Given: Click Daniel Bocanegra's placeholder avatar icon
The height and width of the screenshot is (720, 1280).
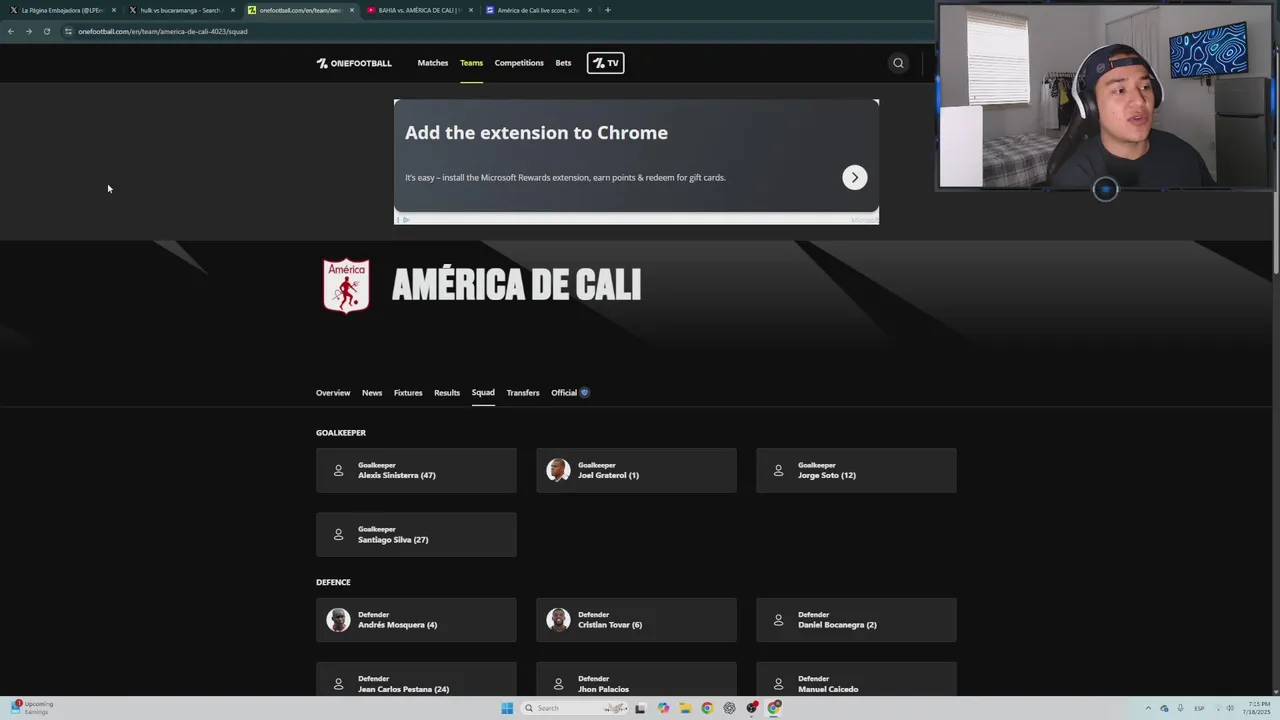Looking at the screenshot, I should 778,620.
